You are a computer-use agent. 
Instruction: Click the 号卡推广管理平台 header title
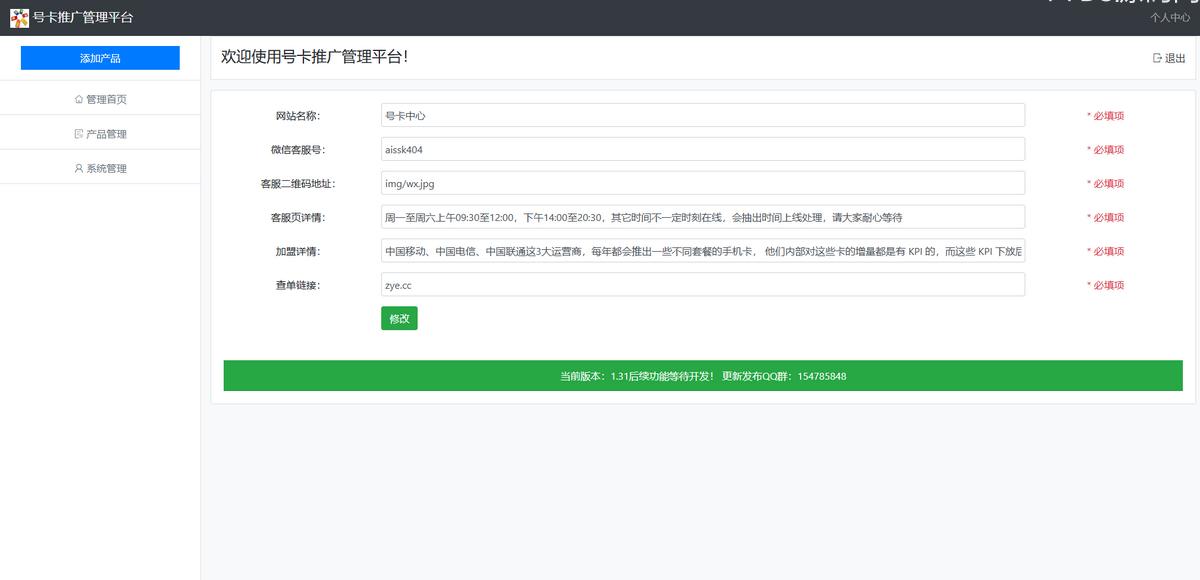pyautogui.click(x=83, y=18)
